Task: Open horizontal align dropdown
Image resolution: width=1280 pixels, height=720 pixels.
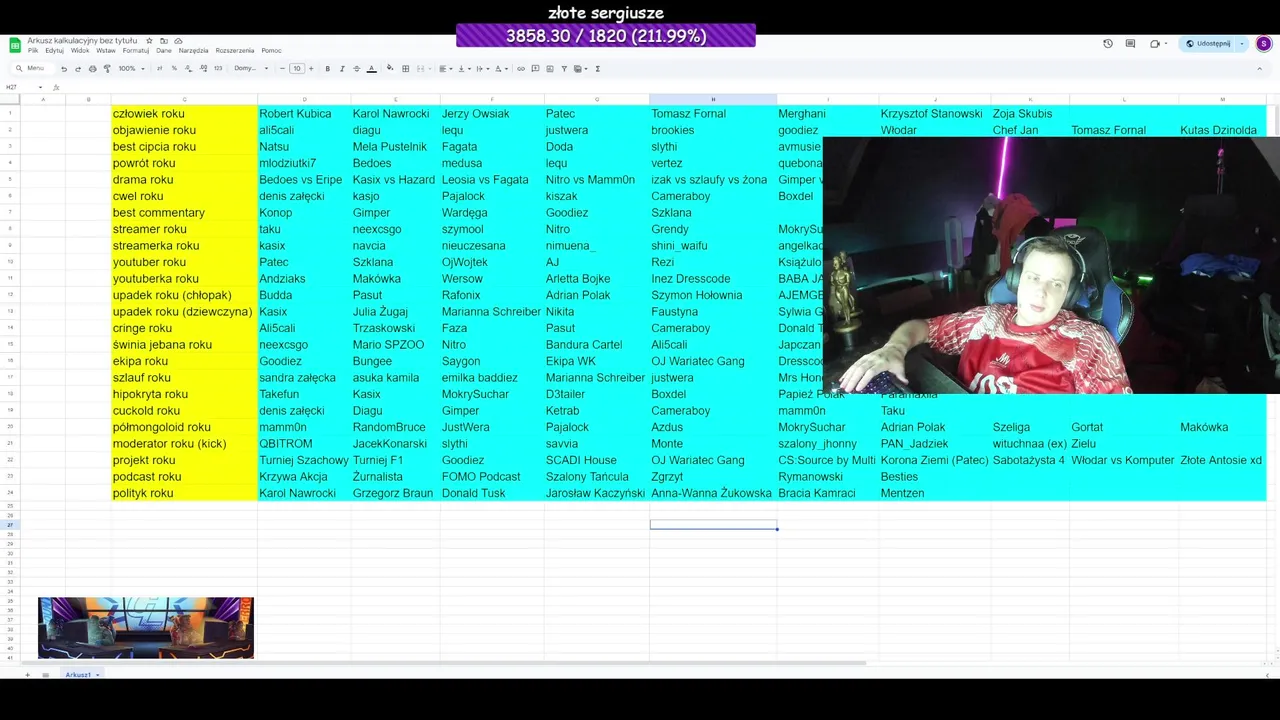Action: click(445, 69)
